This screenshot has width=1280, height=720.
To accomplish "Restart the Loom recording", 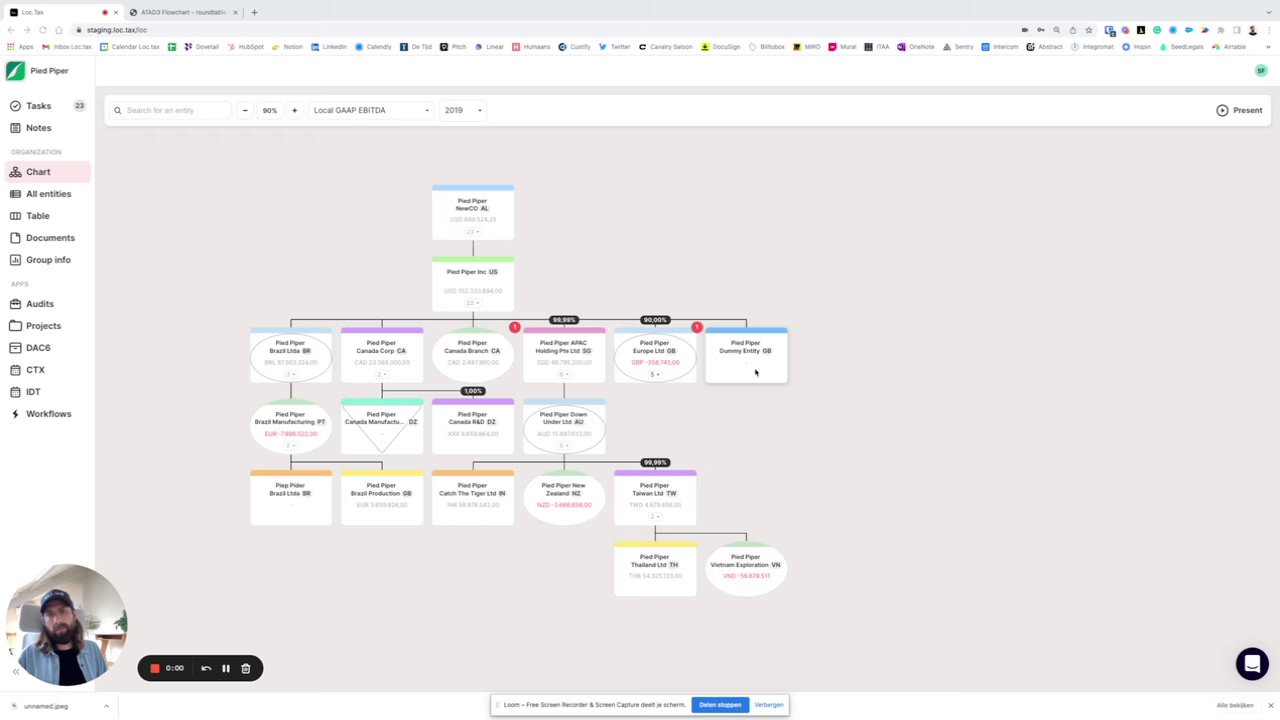I will (x=206, y=668).
